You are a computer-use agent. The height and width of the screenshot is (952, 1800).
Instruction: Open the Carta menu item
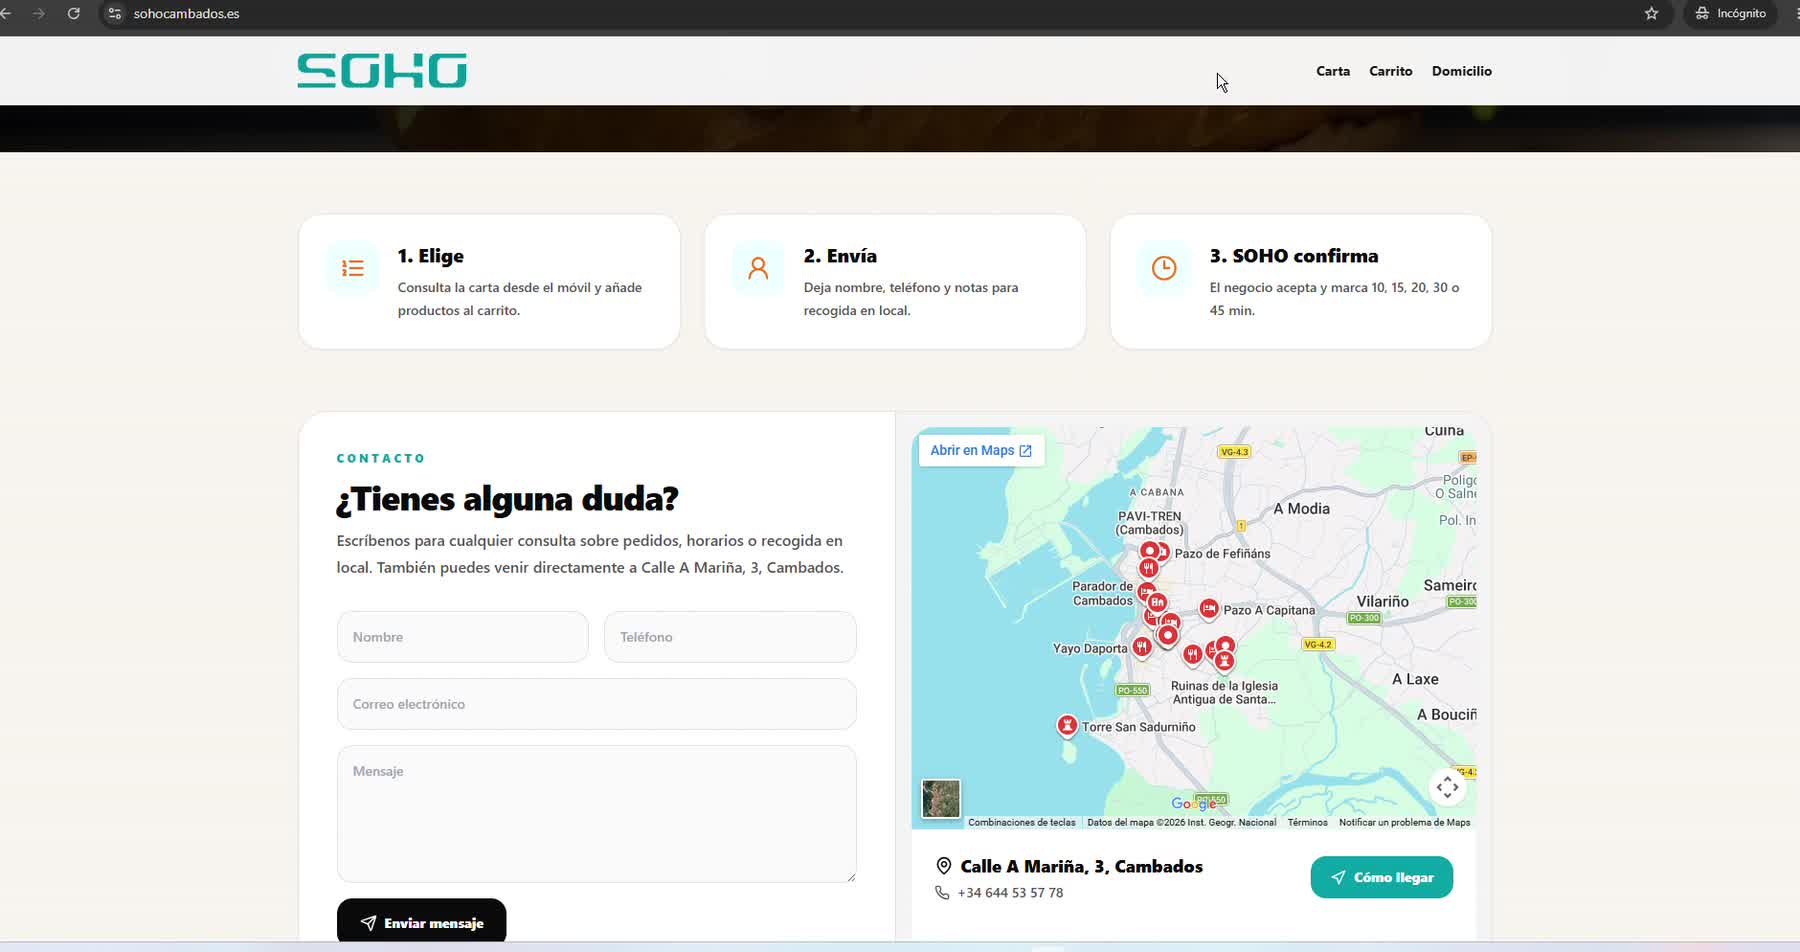pos(1333,71)
